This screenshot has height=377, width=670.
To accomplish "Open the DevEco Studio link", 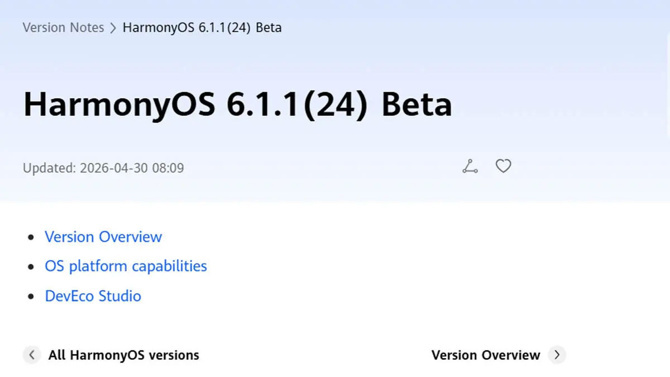I will click(x=93, y=296).
